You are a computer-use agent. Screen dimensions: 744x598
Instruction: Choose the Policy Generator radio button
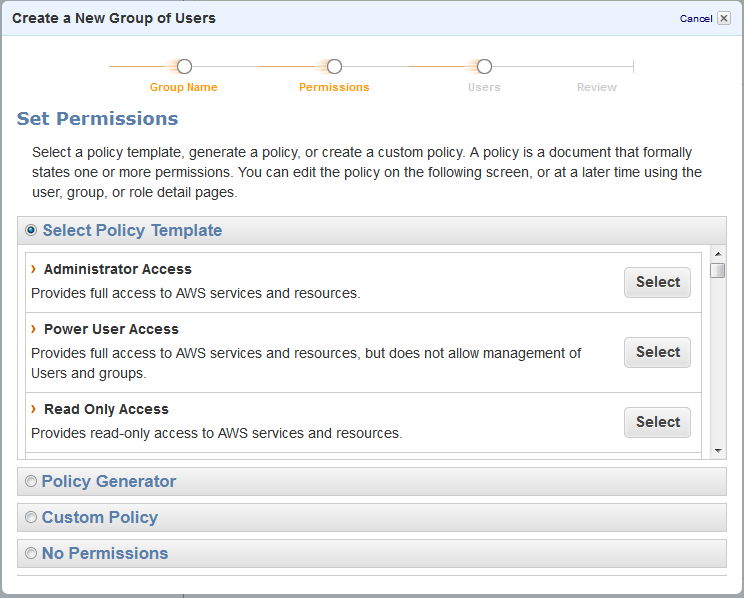(x=31, y=481)
